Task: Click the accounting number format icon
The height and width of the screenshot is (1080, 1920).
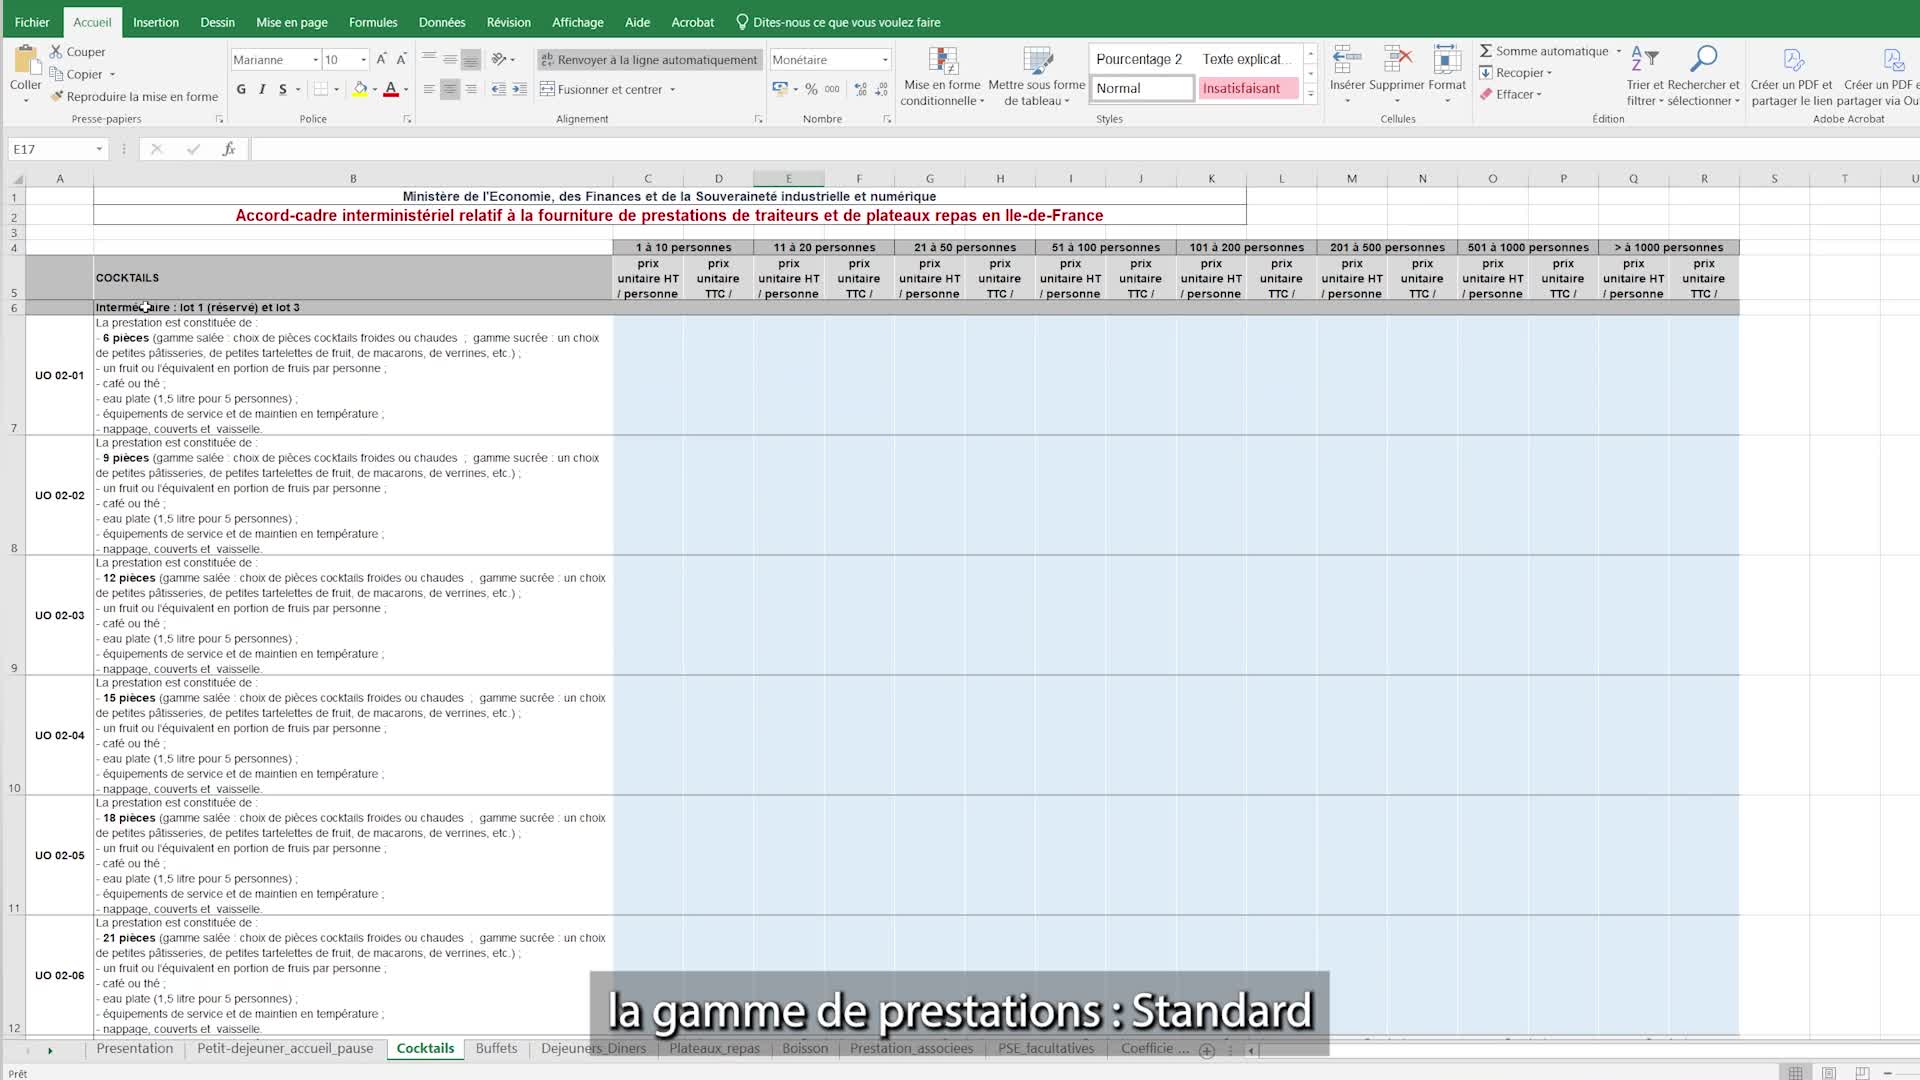Action: (x=780, y=89)
